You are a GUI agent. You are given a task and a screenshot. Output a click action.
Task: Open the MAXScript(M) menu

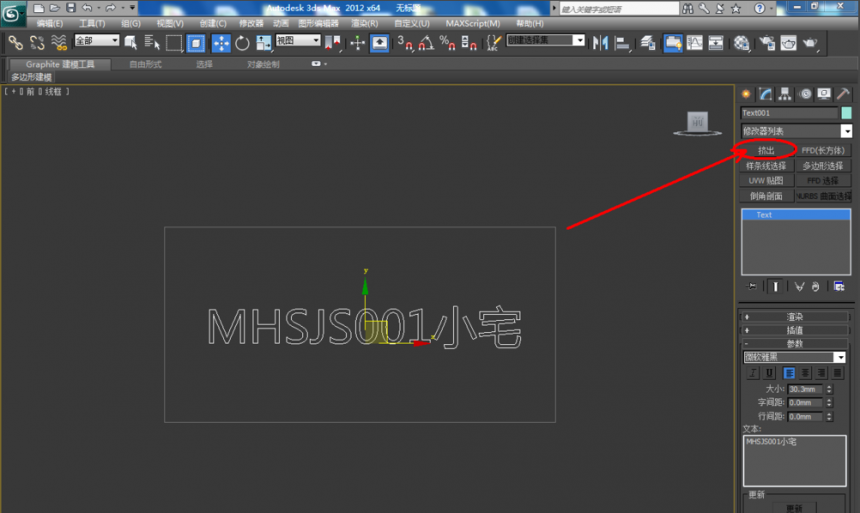pyautogui.click(x=473, y=24)
